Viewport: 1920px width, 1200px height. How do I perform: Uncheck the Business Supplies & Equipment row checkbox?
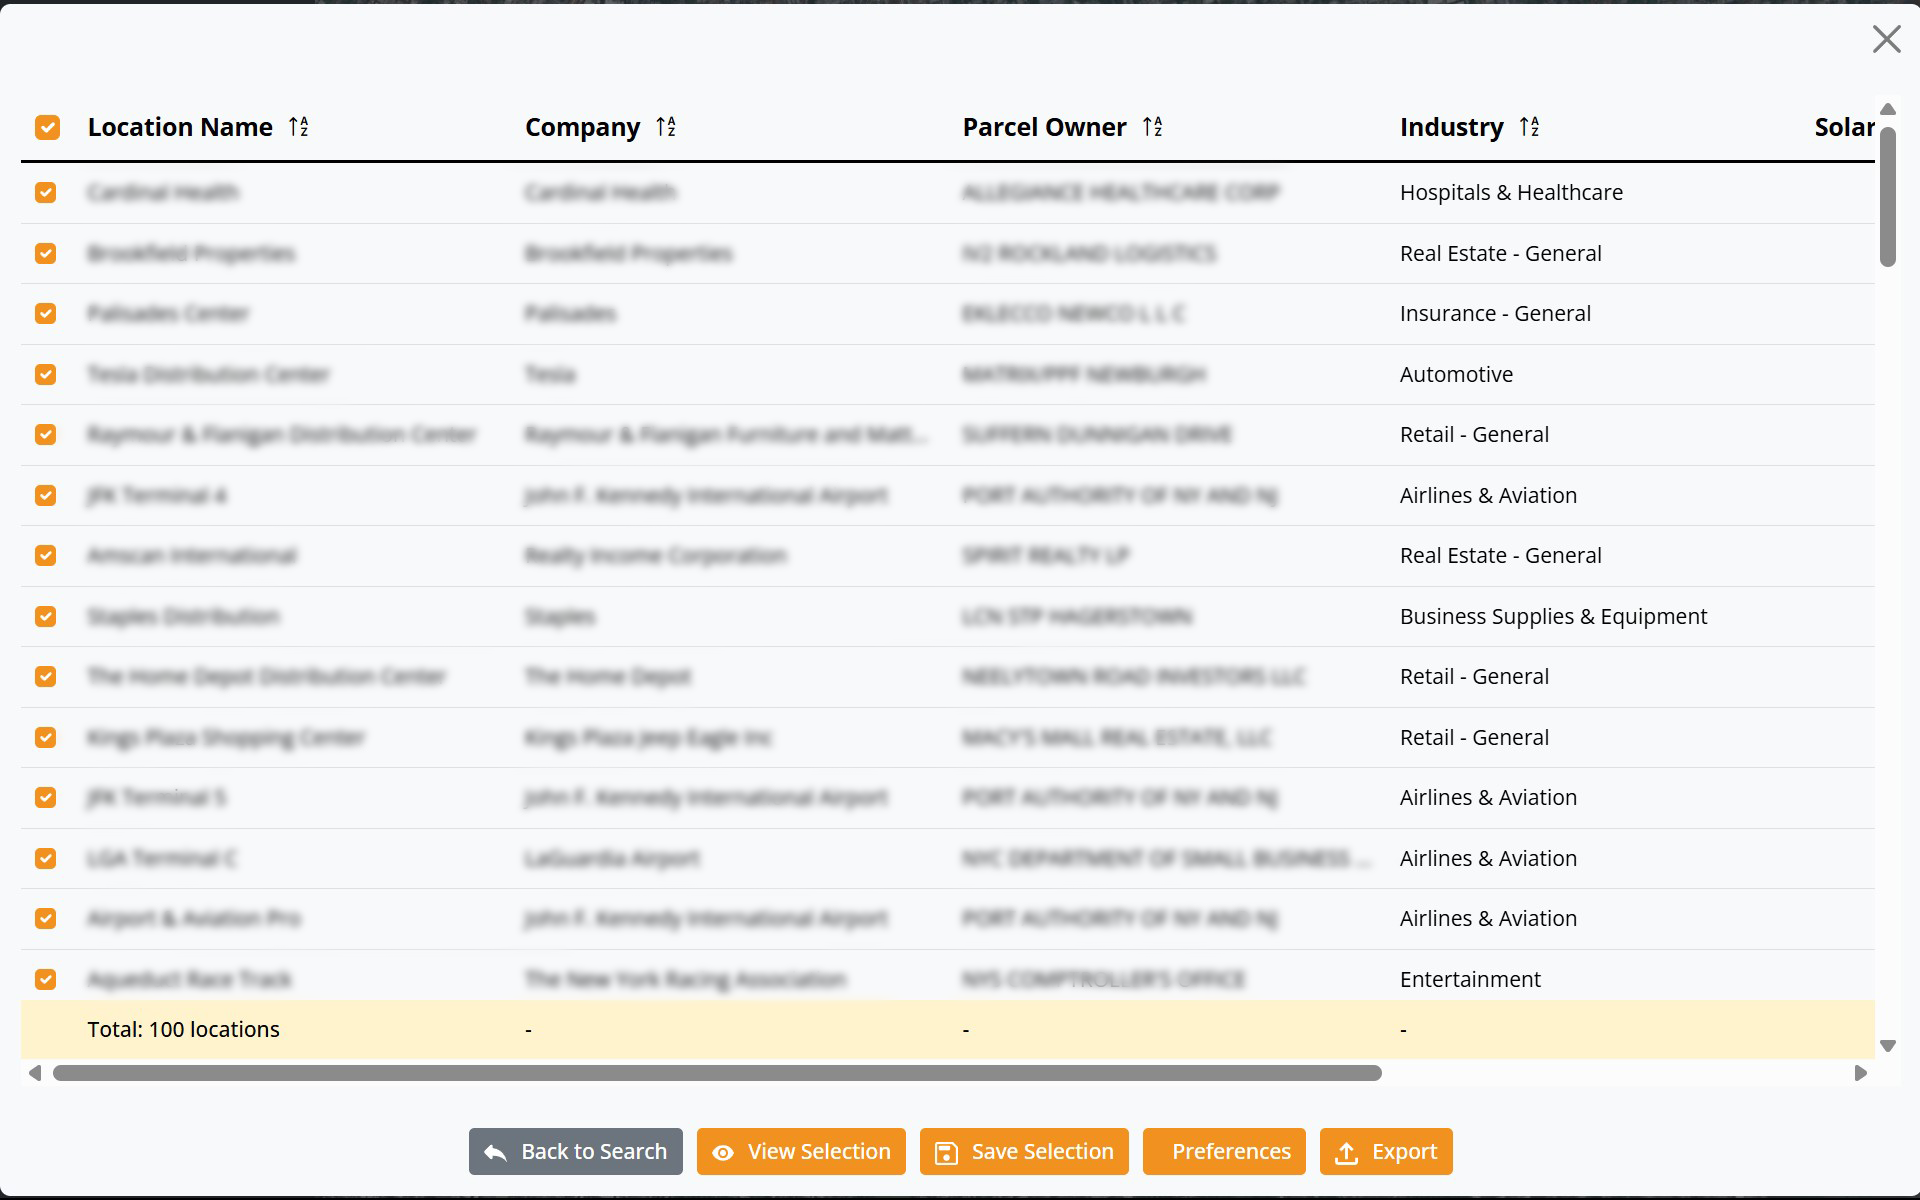tap(46, 616)
